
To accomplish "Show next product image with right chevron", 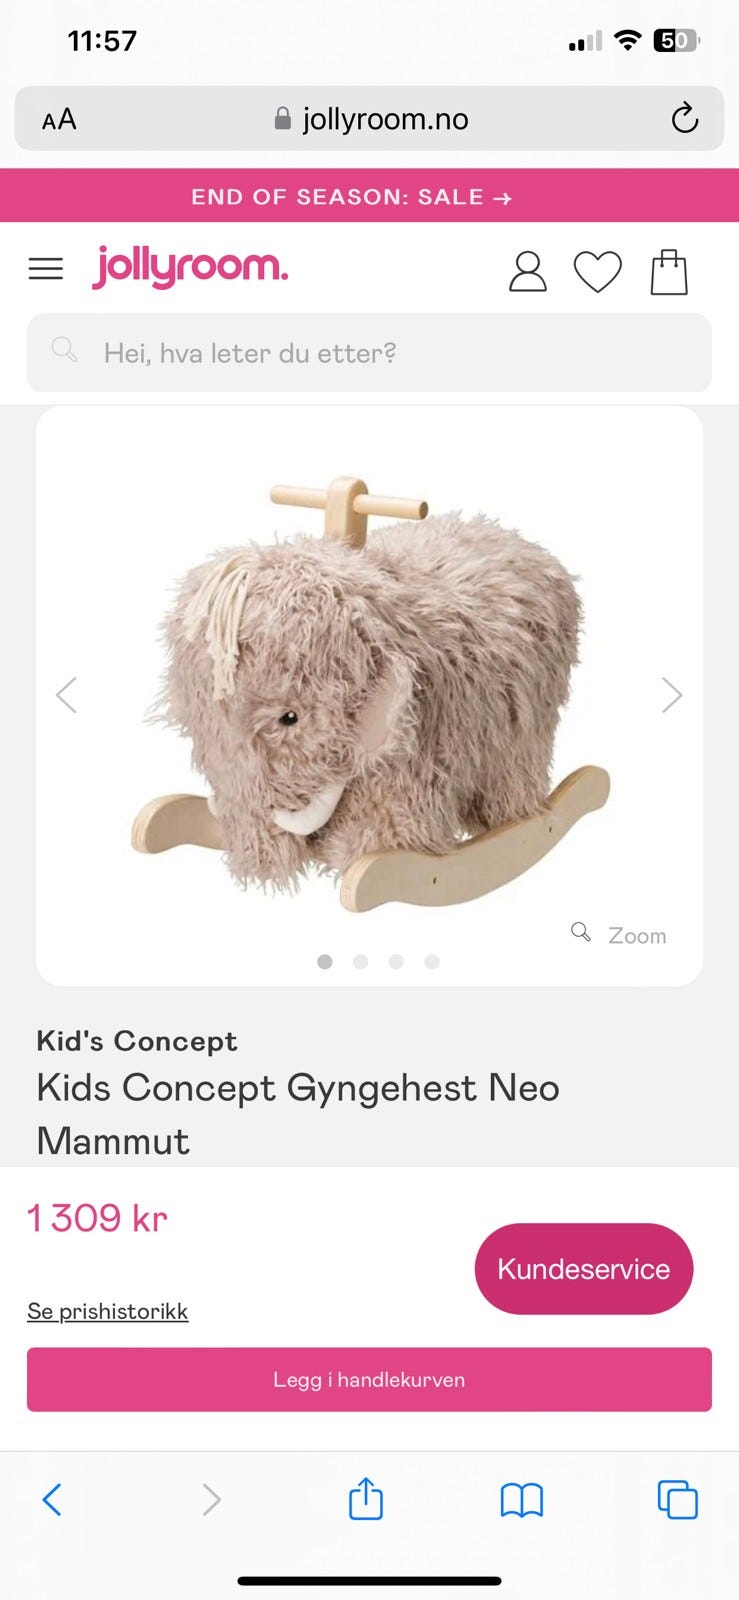I will (672, 694).
